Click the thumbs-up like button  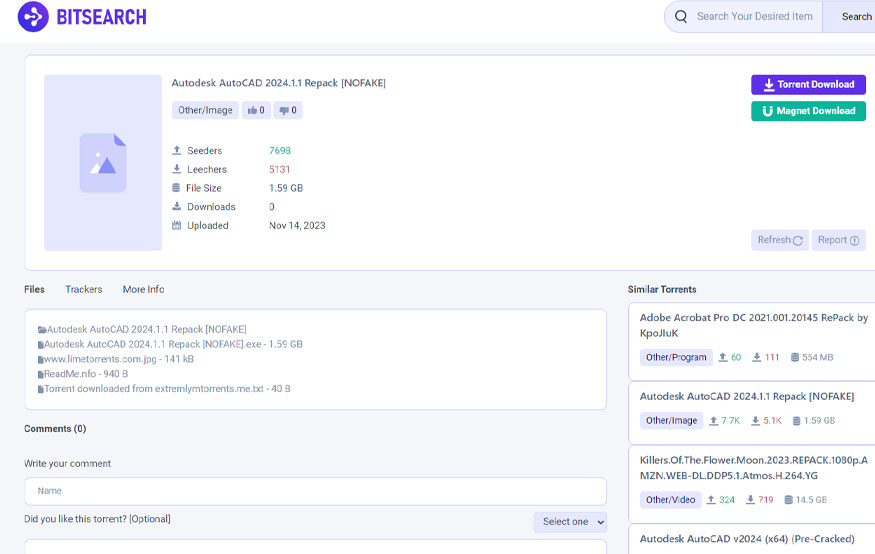pyautogui.click(x=256, y=110)
